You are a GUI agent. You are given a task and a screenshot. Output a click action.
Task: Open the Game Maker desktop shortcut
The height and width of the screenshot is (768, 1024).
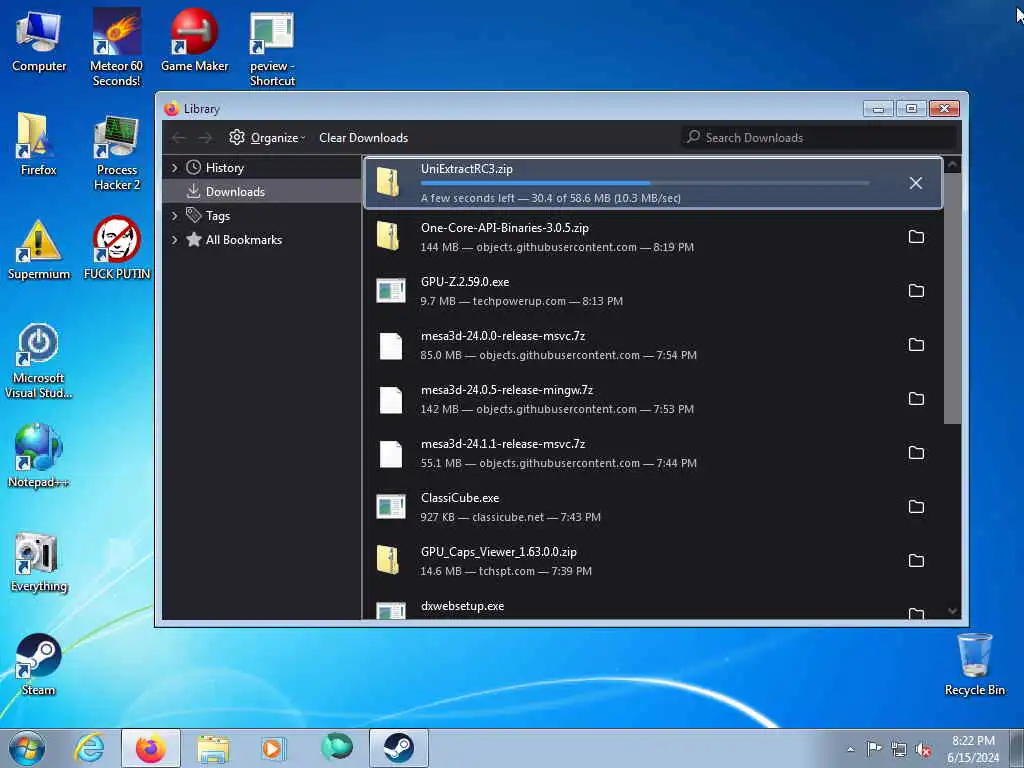pyautogui.click(x=195, y=40)
